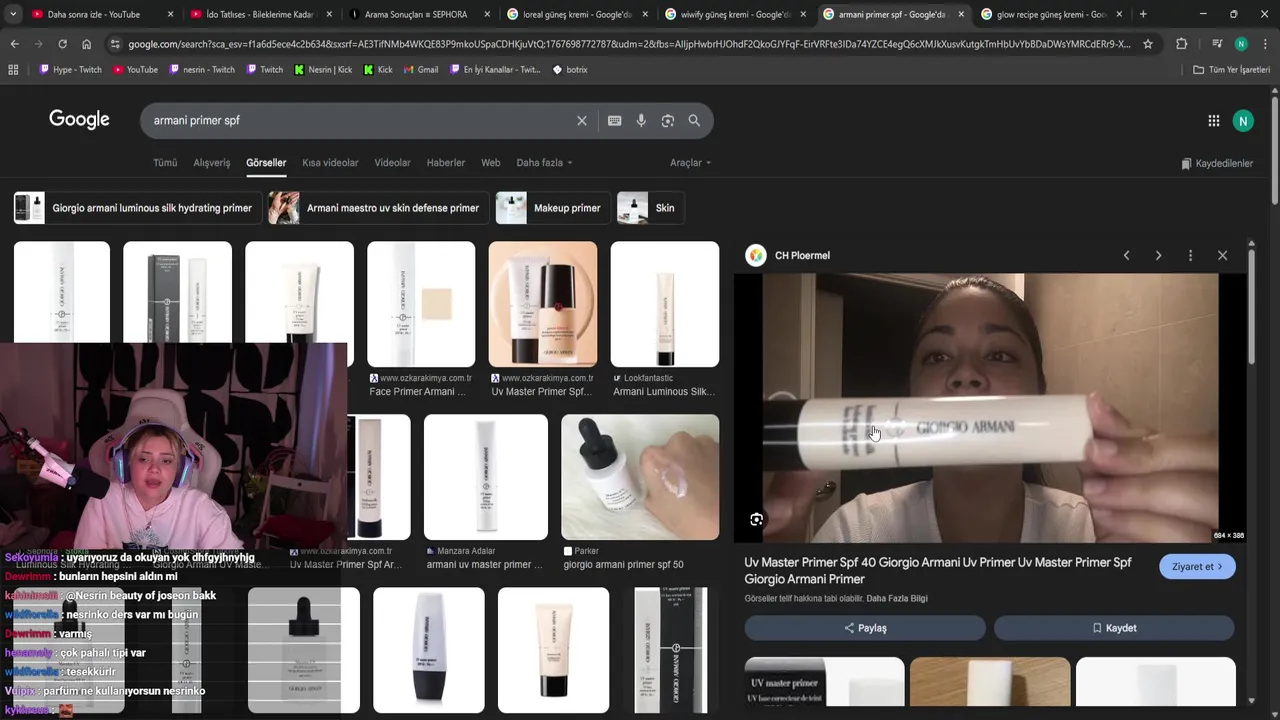Switch to the Haberler tab
This screenshot has width=1280, height=720.
446,163
